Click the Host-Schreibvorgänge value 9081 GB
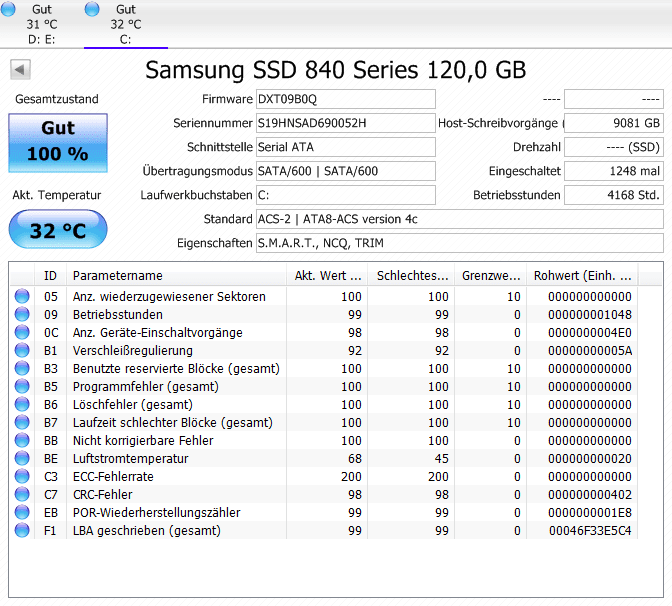The width and height of the screenshot is (672, 606). click(614, 123)
